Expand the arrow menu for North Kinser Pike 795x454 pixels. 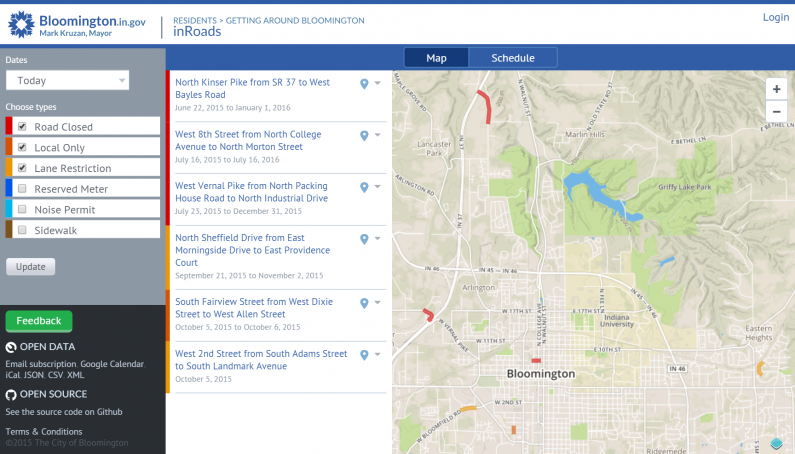coord(378,84)
